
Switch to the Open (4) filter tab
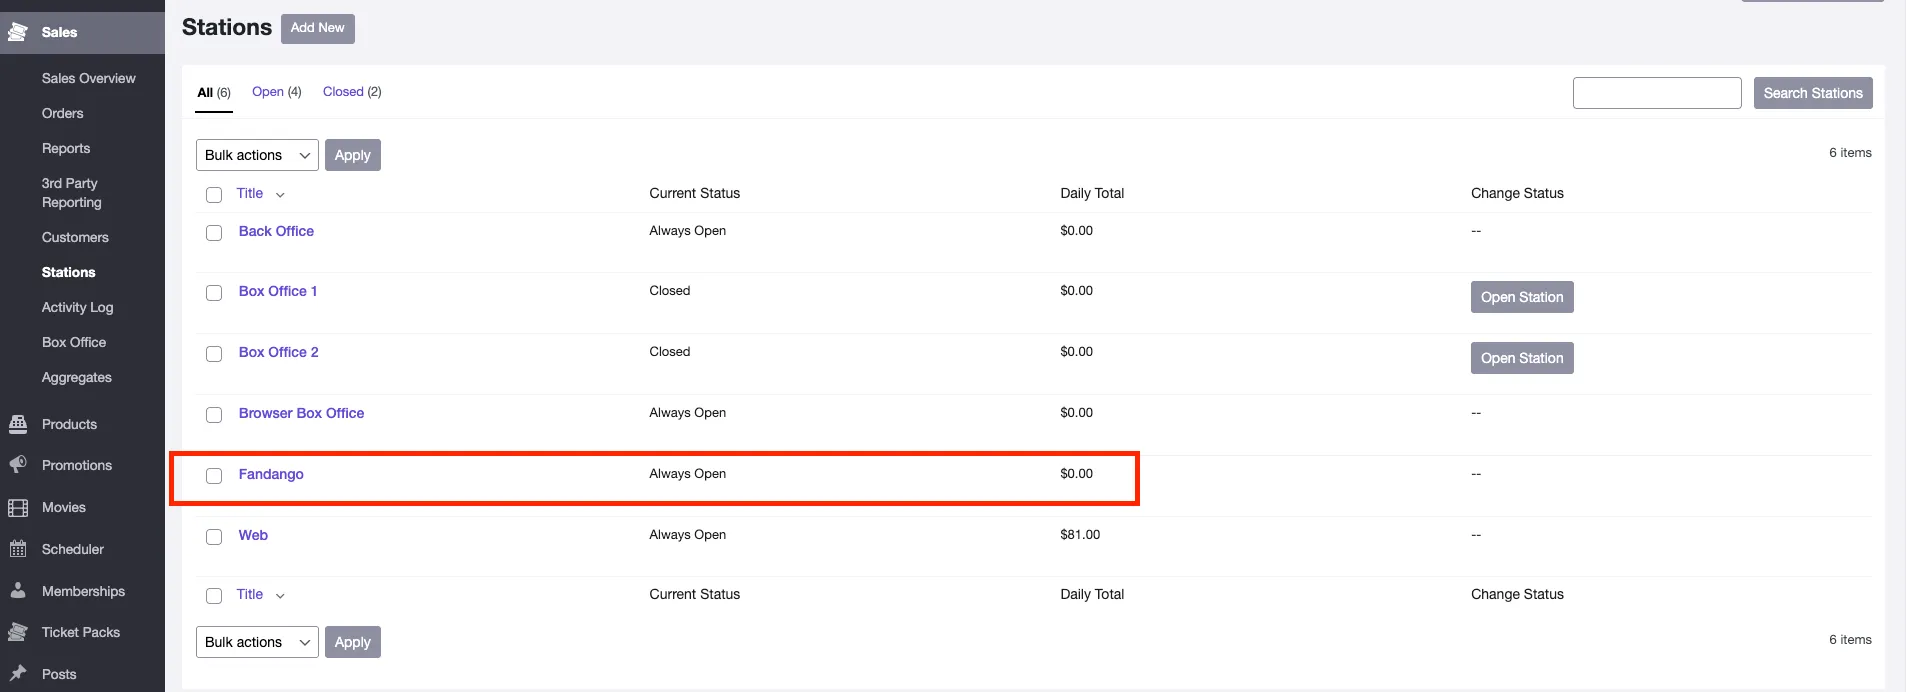pos(277,92)
